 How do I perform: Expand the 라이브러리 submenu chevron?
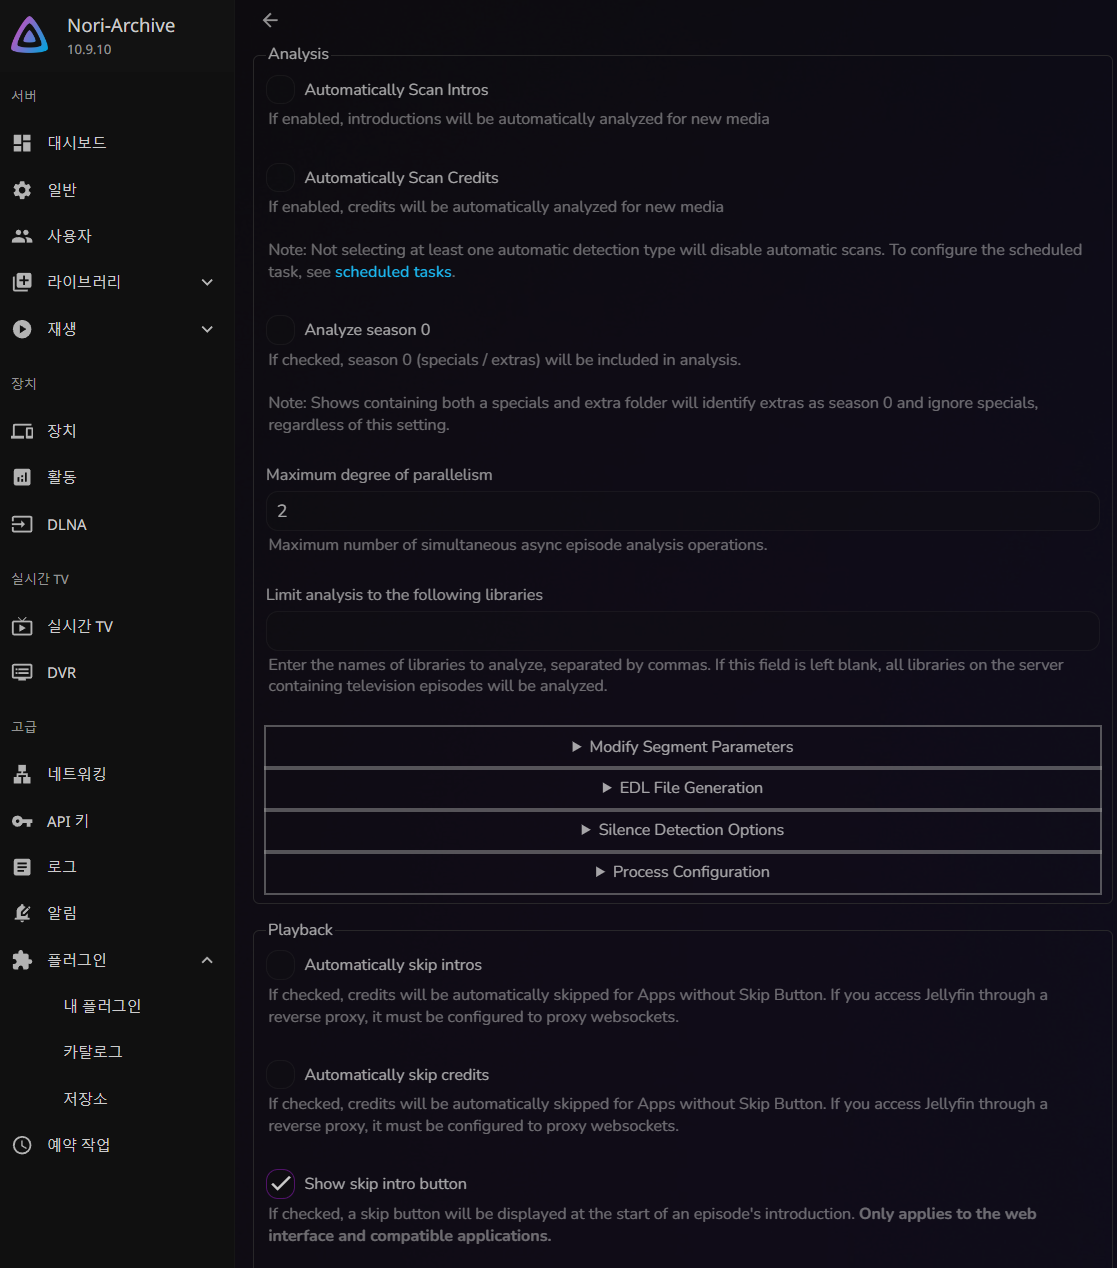[x=207, y=282]
